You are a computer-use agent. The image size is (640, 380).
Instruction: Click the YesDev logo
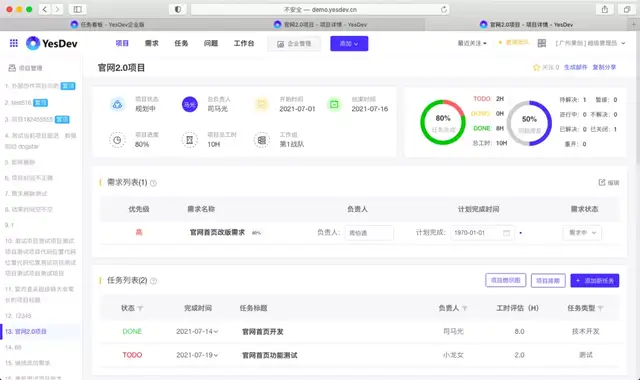click(52, 43)
